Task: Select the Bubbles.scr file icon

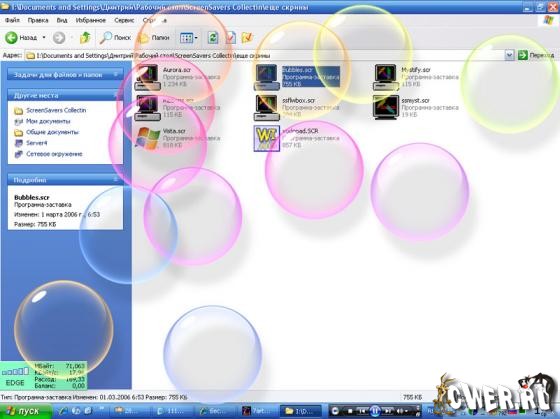Action: (266, 77)
